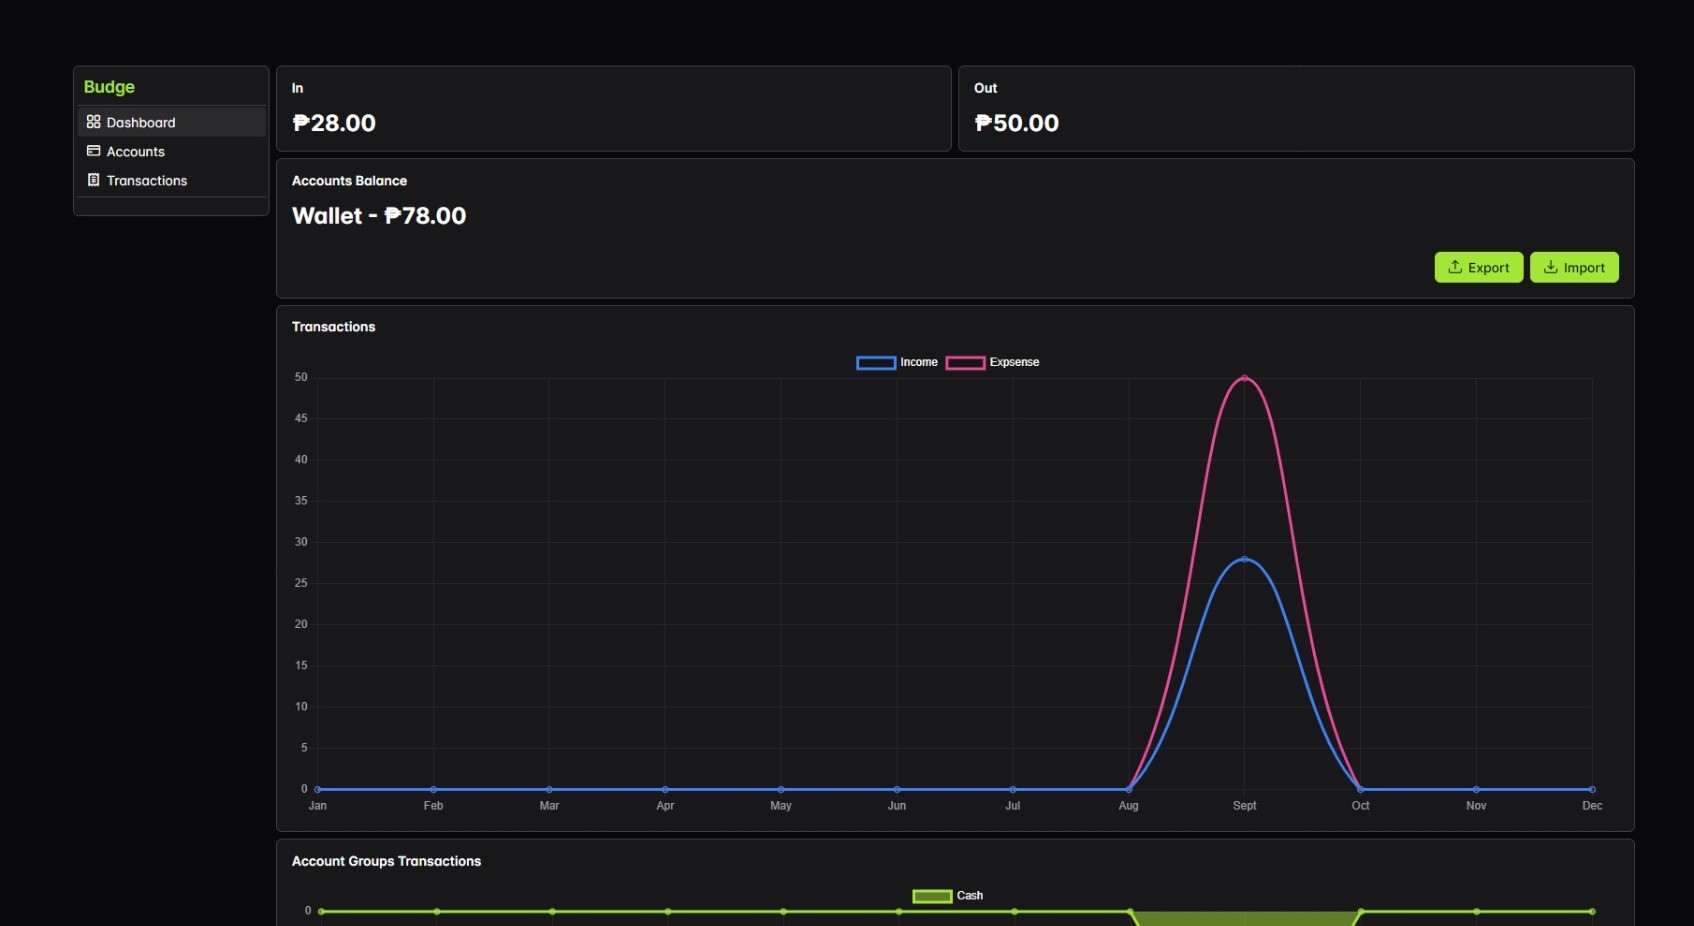
Task: Export the accounts data
Action: (1478, 267)
